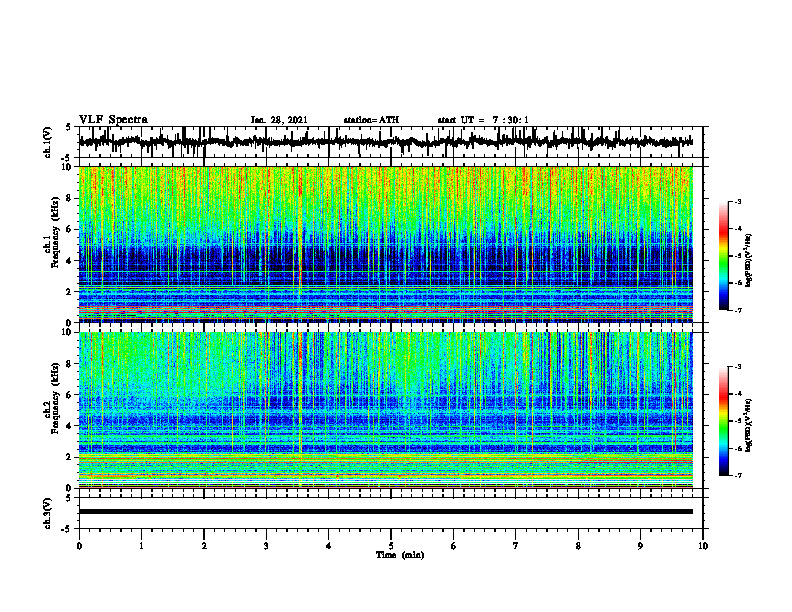Click the ch.2 colorbar log(PSD) unit label
Screen dimensions: 792x612
[x=749, y=425]
